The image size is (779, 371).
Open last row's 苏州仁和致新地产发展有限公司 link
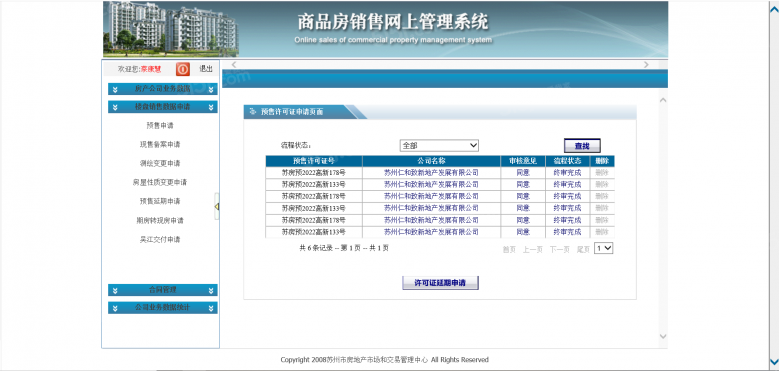point(431,232)
